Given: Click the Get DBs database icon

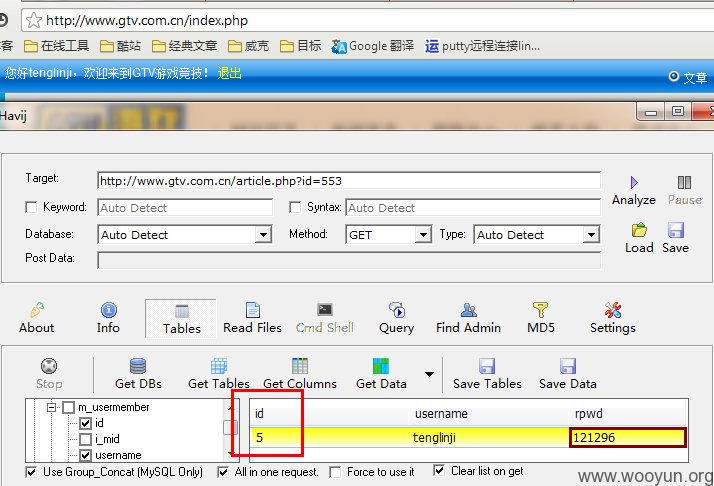Looking at the screenshot, I should coord(138,366).
